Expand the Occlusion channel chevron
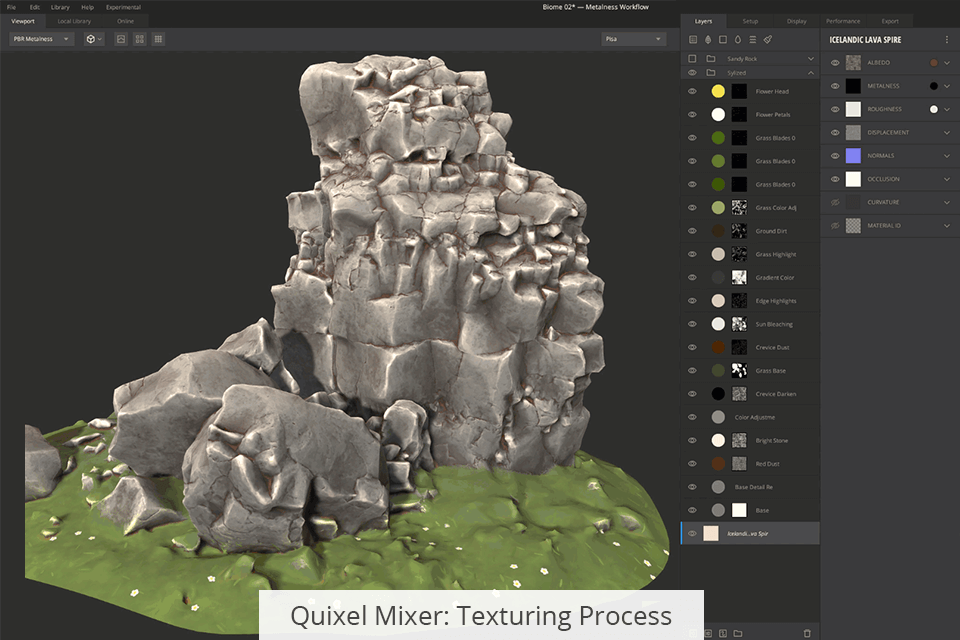Image resolution: width=960 pixels, height=640 pixels. [x=947, y=179]
